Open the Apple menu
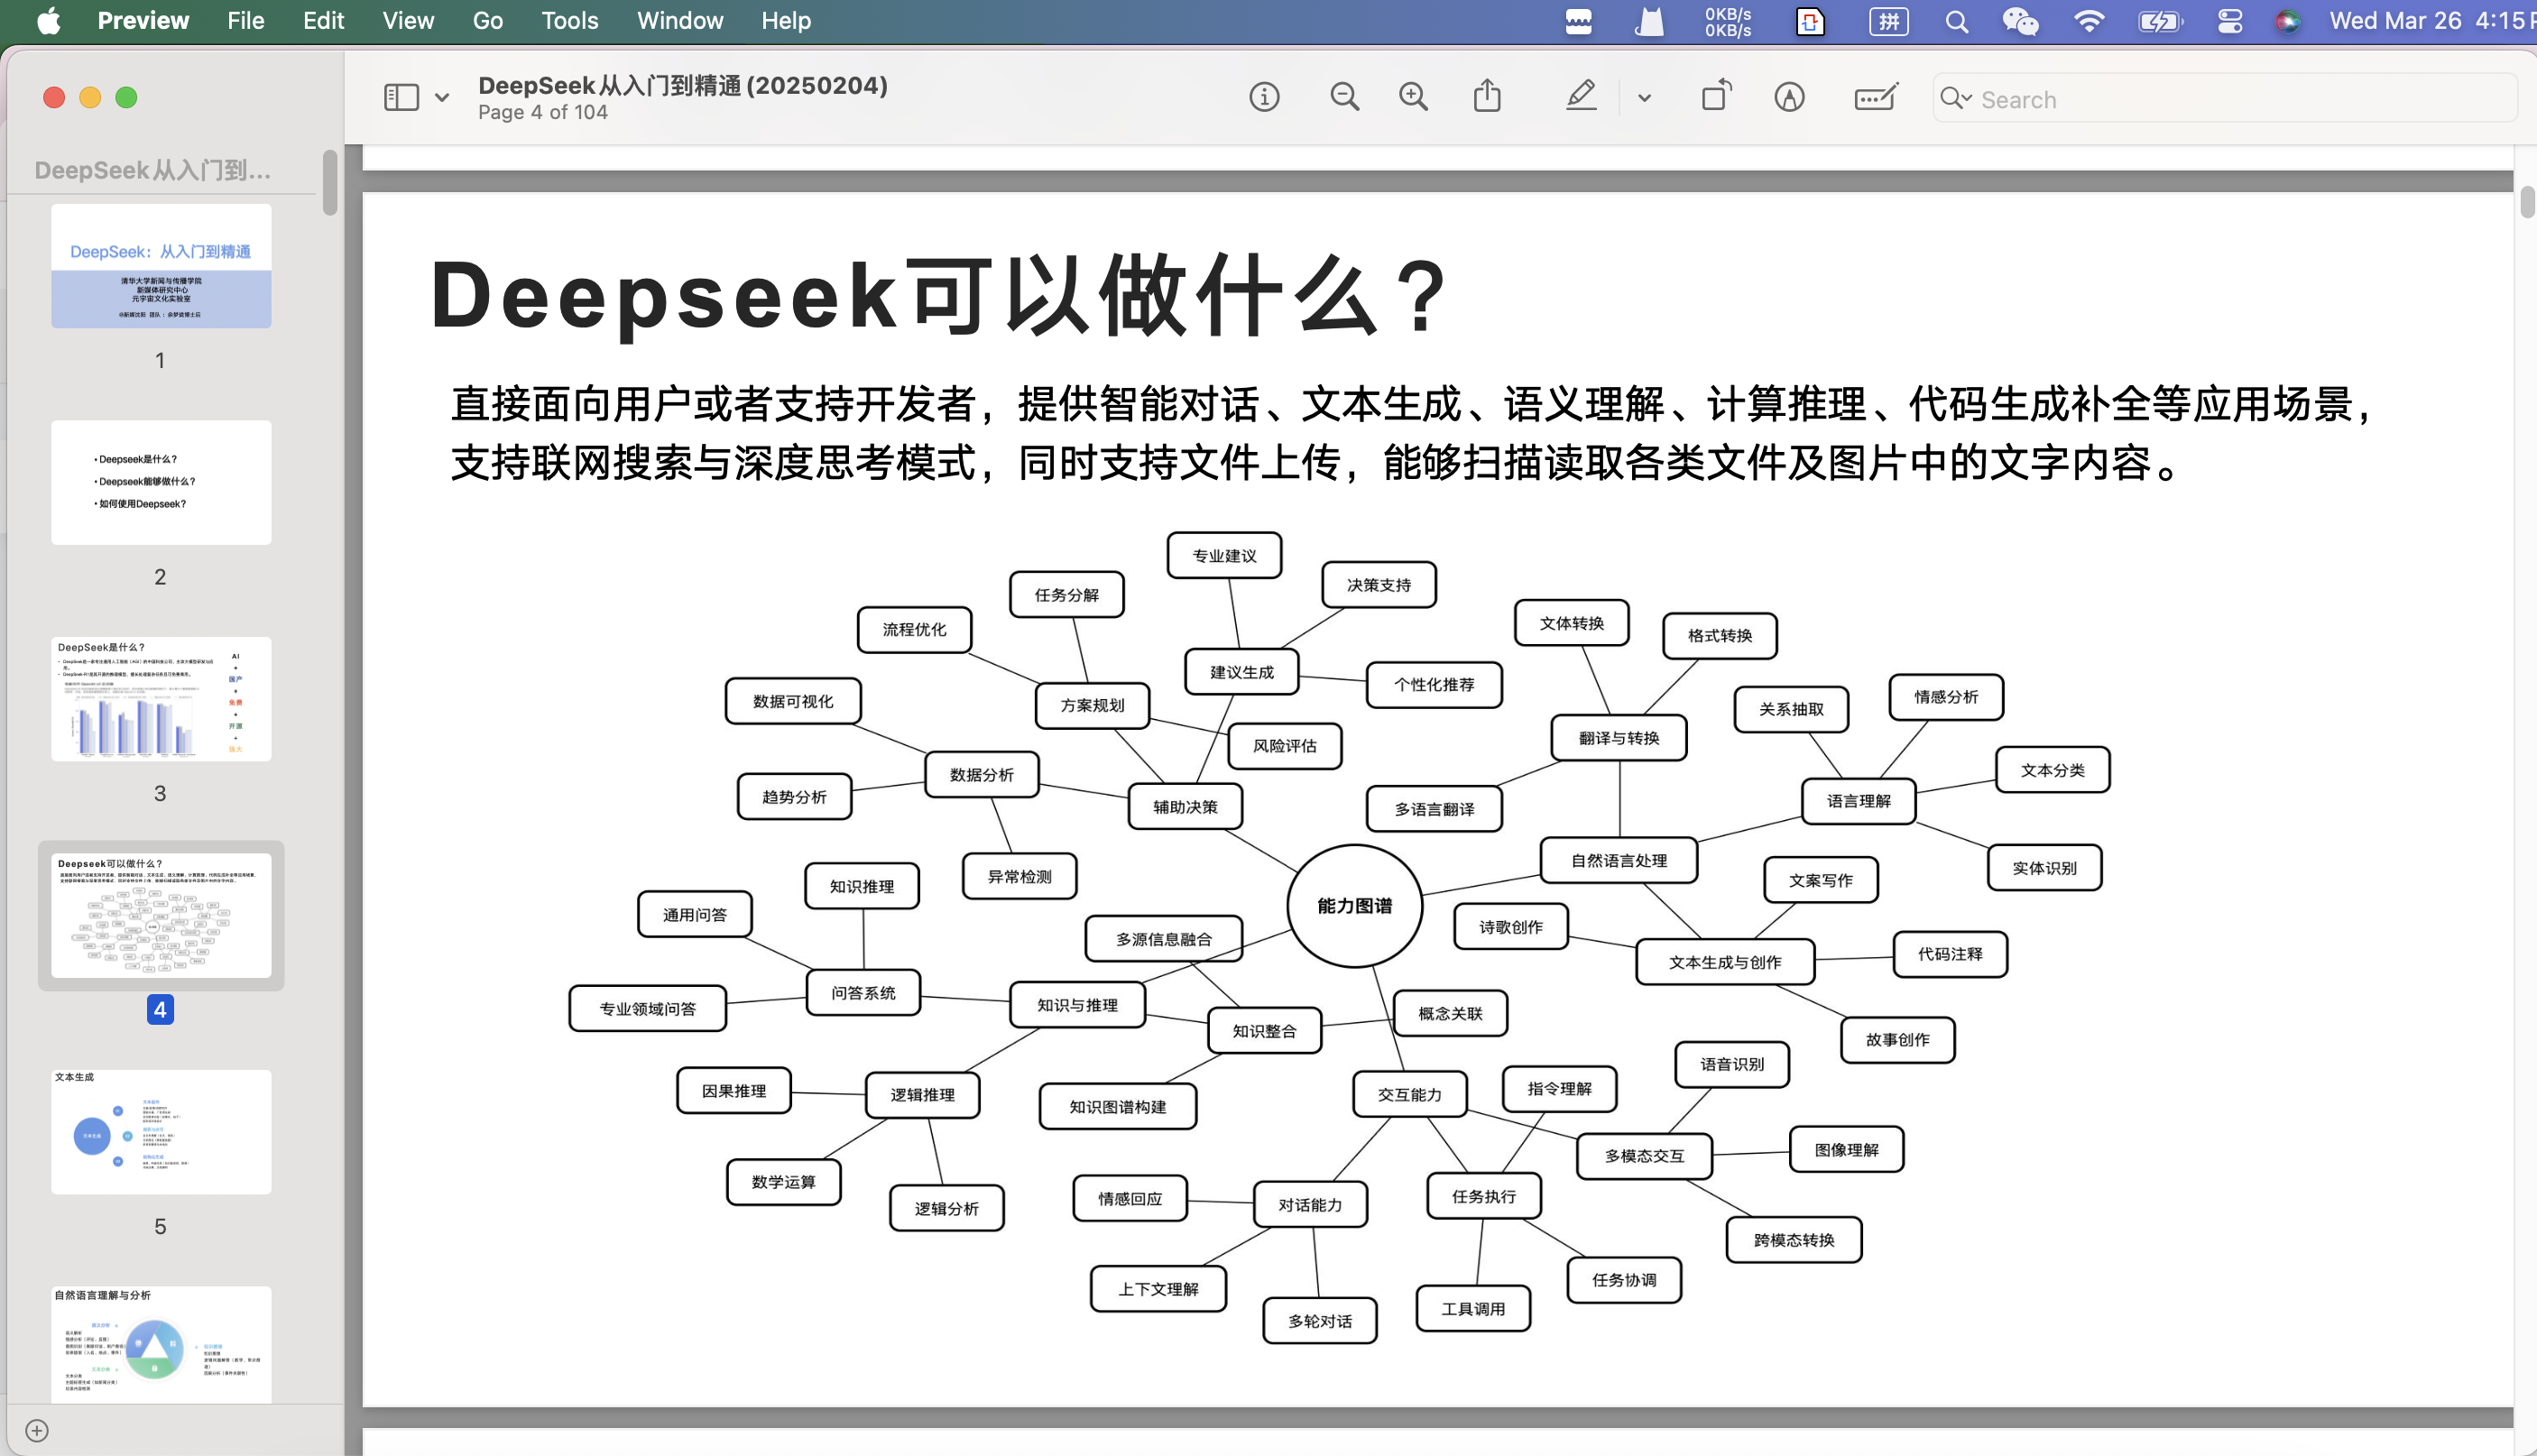Screen dimensions: 2537x1456 point(48,21)
